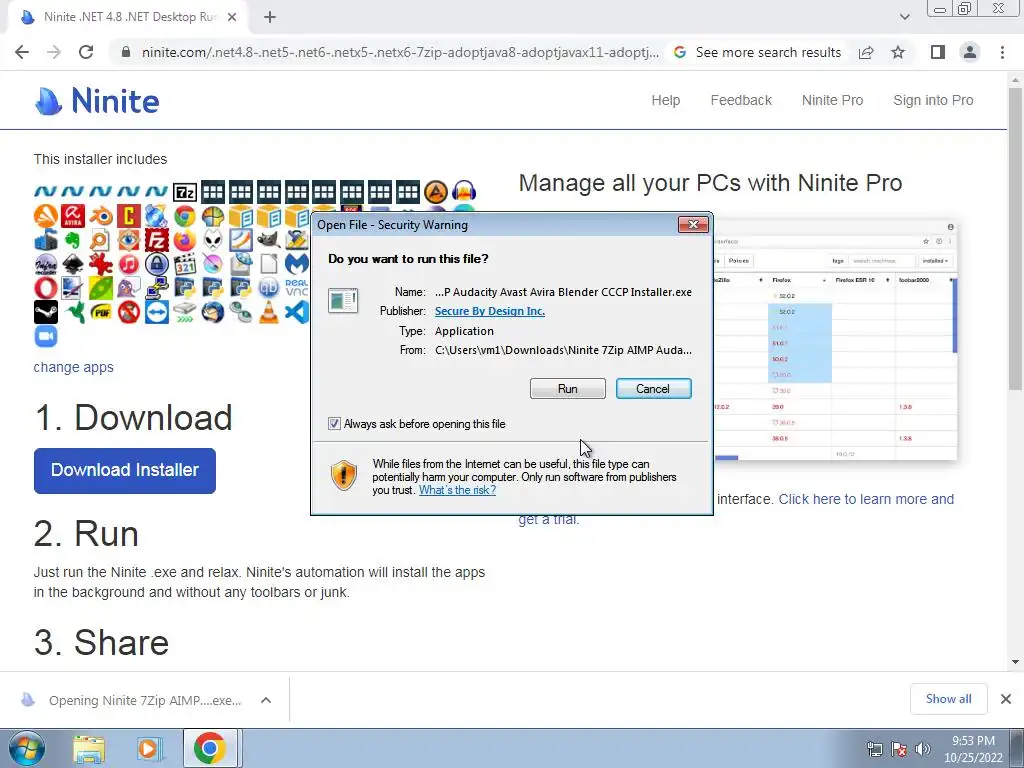The height and width of the screenshot is (768, 1024).
Task: Click the Evernote green elephant icon
Action: pos(73,240)
